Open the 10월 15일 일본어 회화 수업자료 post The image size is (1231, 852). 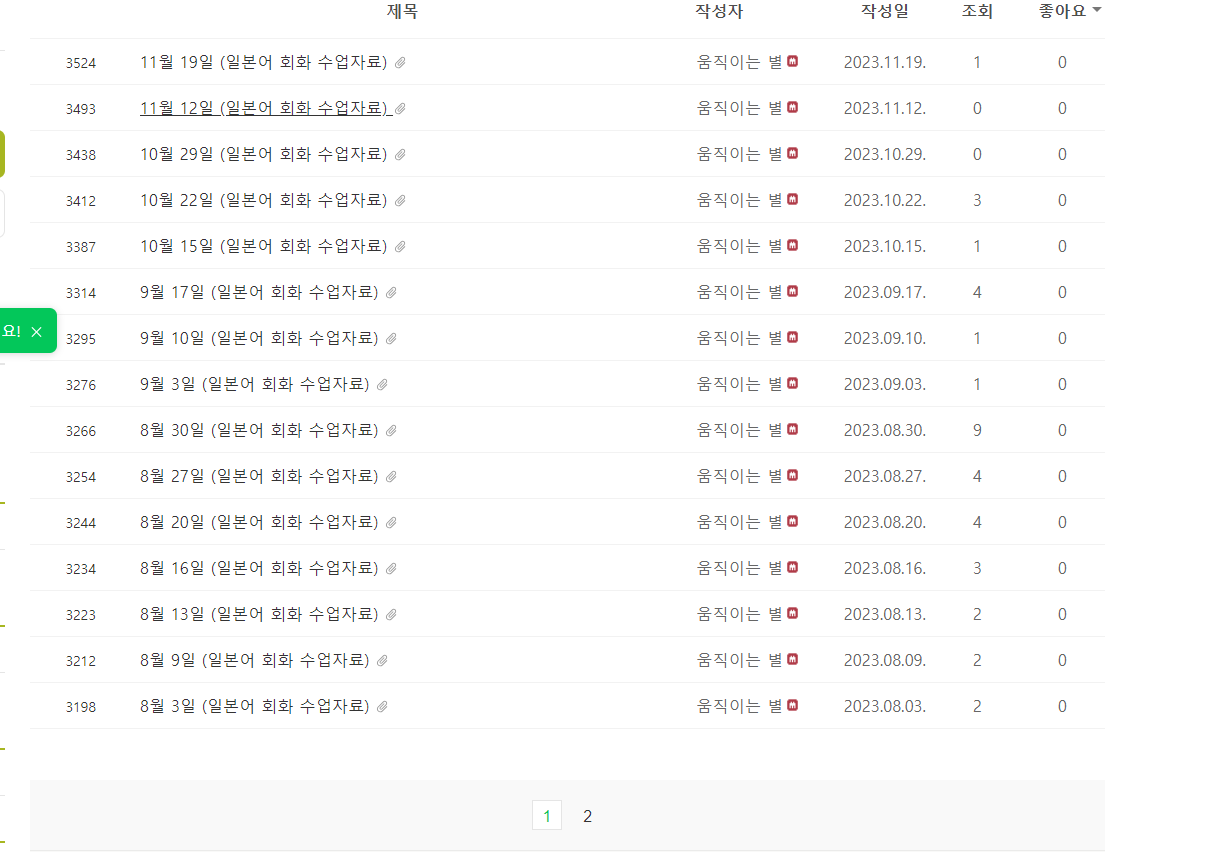263,246
